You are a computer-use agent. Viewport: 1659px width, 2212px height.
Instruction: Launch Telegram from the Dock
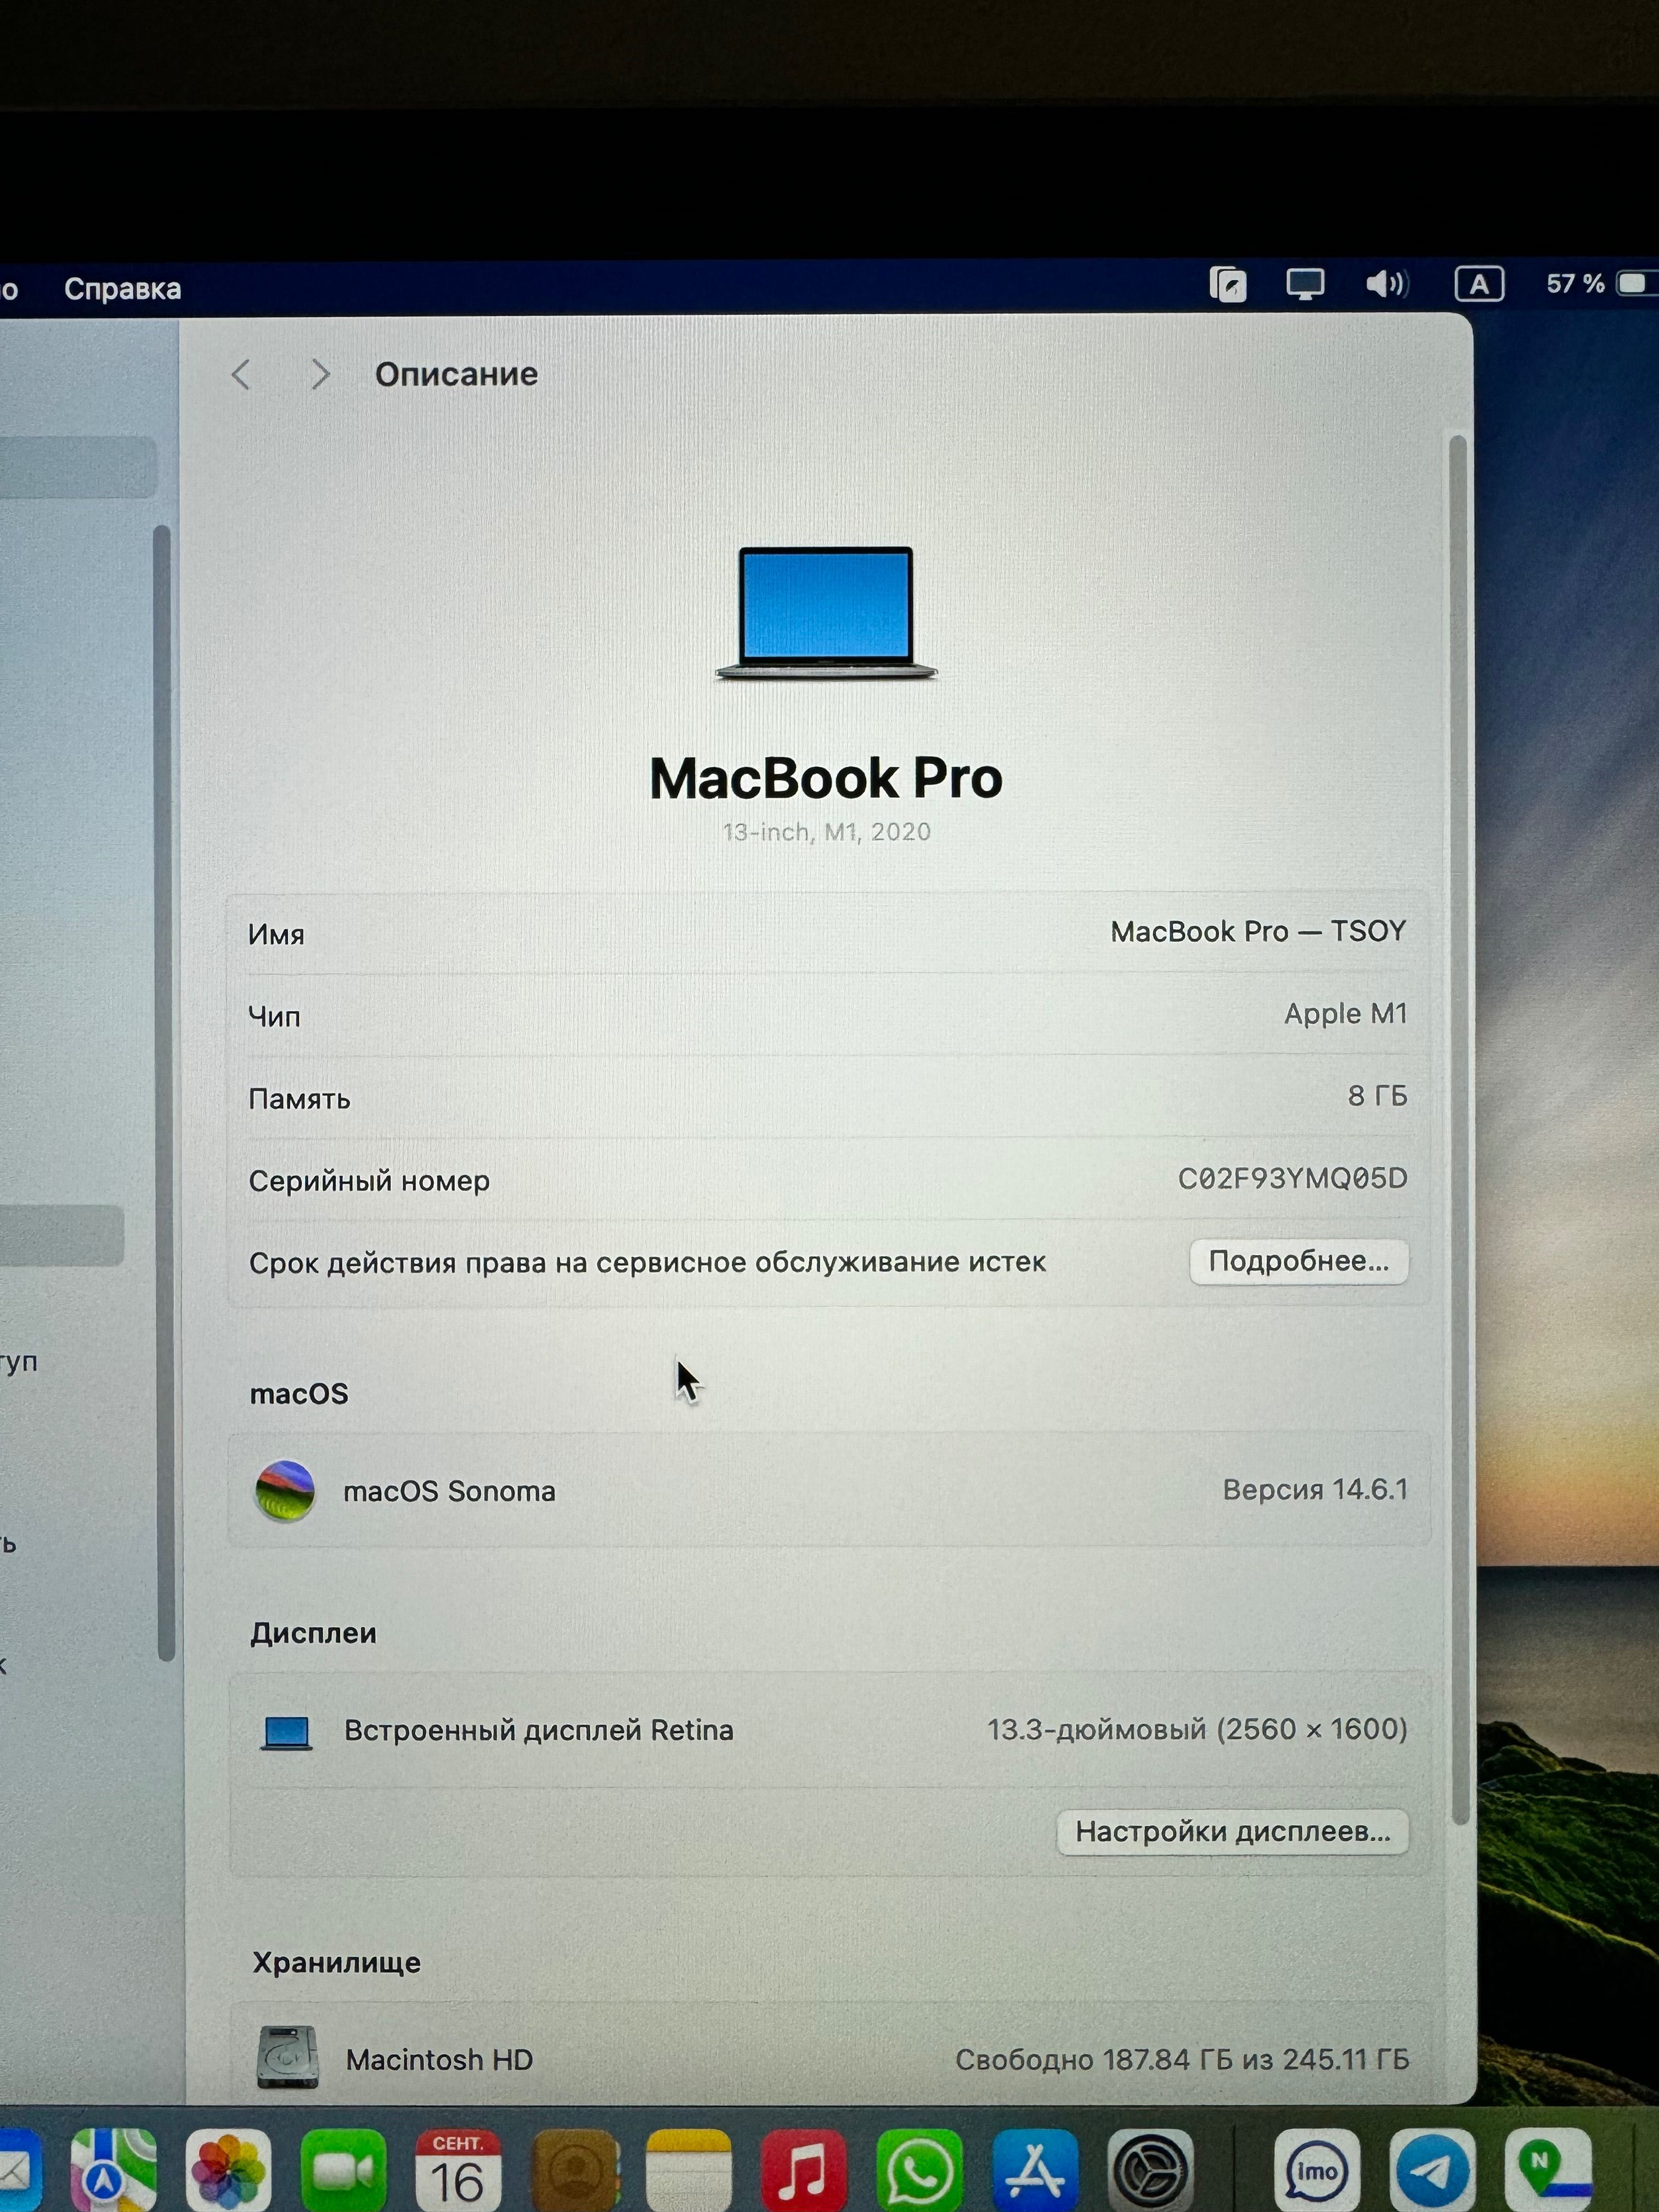(1433, 2170)
